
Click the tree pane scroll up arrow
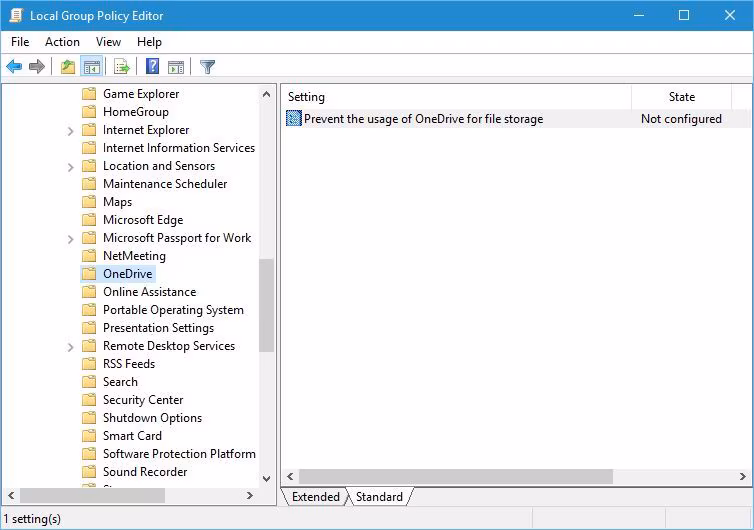click(266, 94)
